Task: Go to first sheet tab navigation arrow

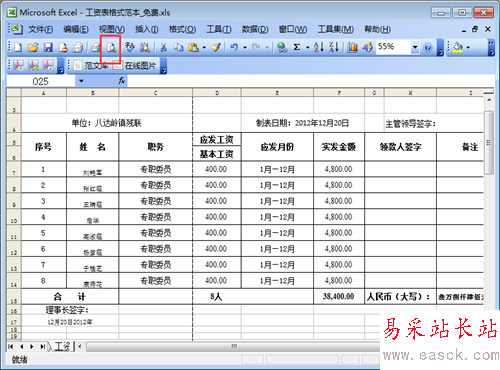Action: tap(11, 347)
